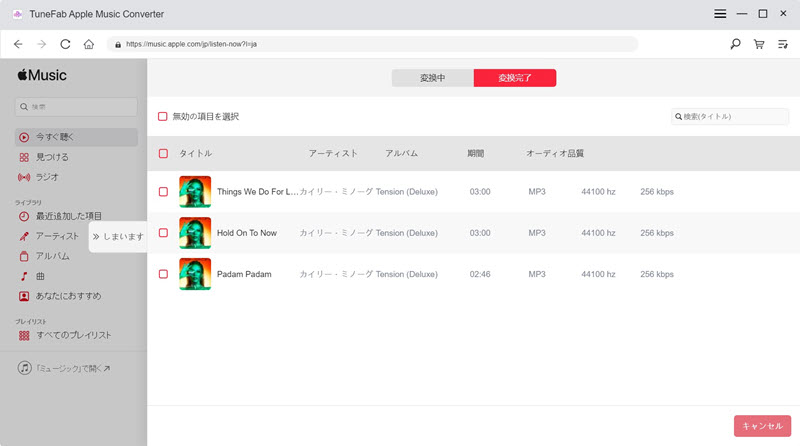The image size is (800, 446).
Task: Open アルバム library item
Action: (44, 256)
